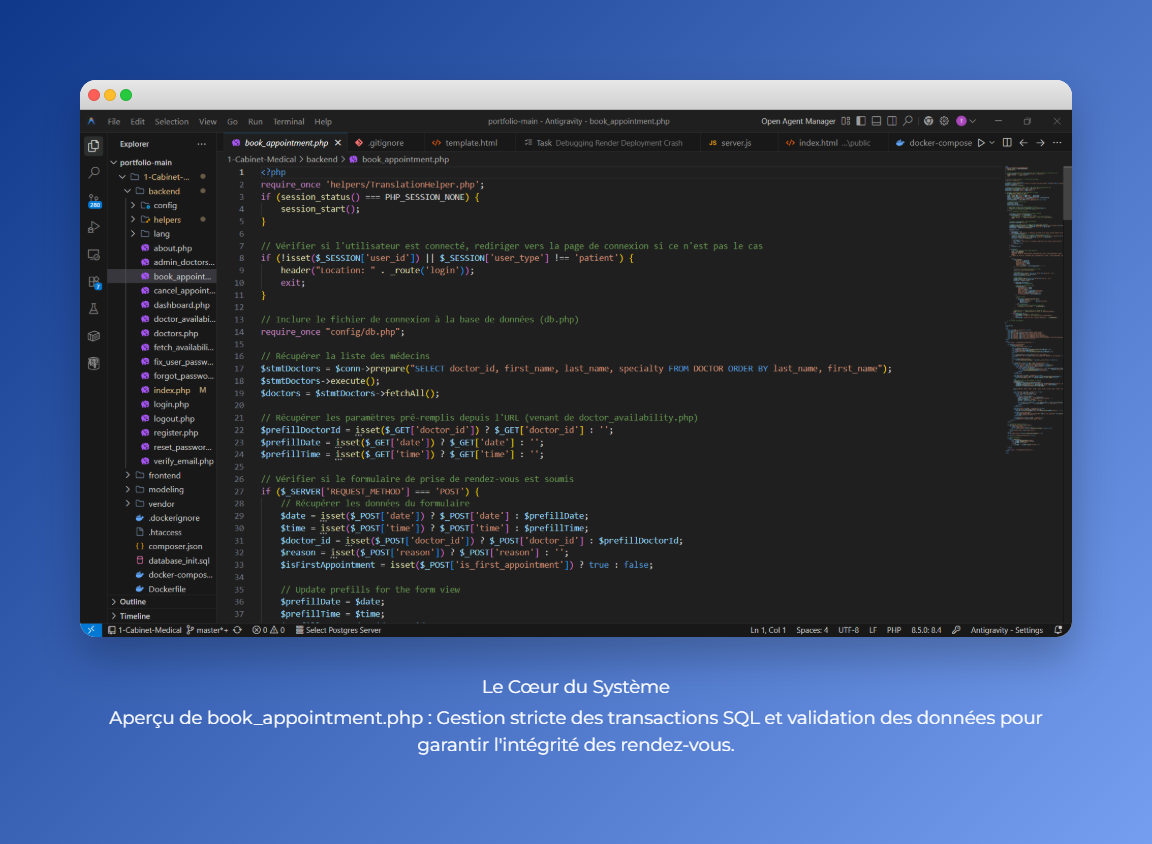
Task: Close the book_appointment.php tab
Action: tap(338, 143)
